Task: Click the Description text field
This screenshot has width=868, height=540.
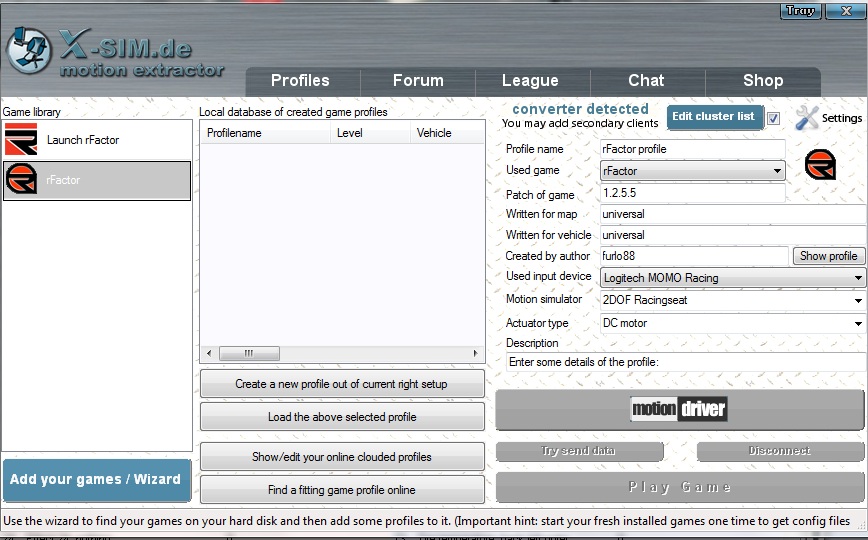Action: point(686,362)
